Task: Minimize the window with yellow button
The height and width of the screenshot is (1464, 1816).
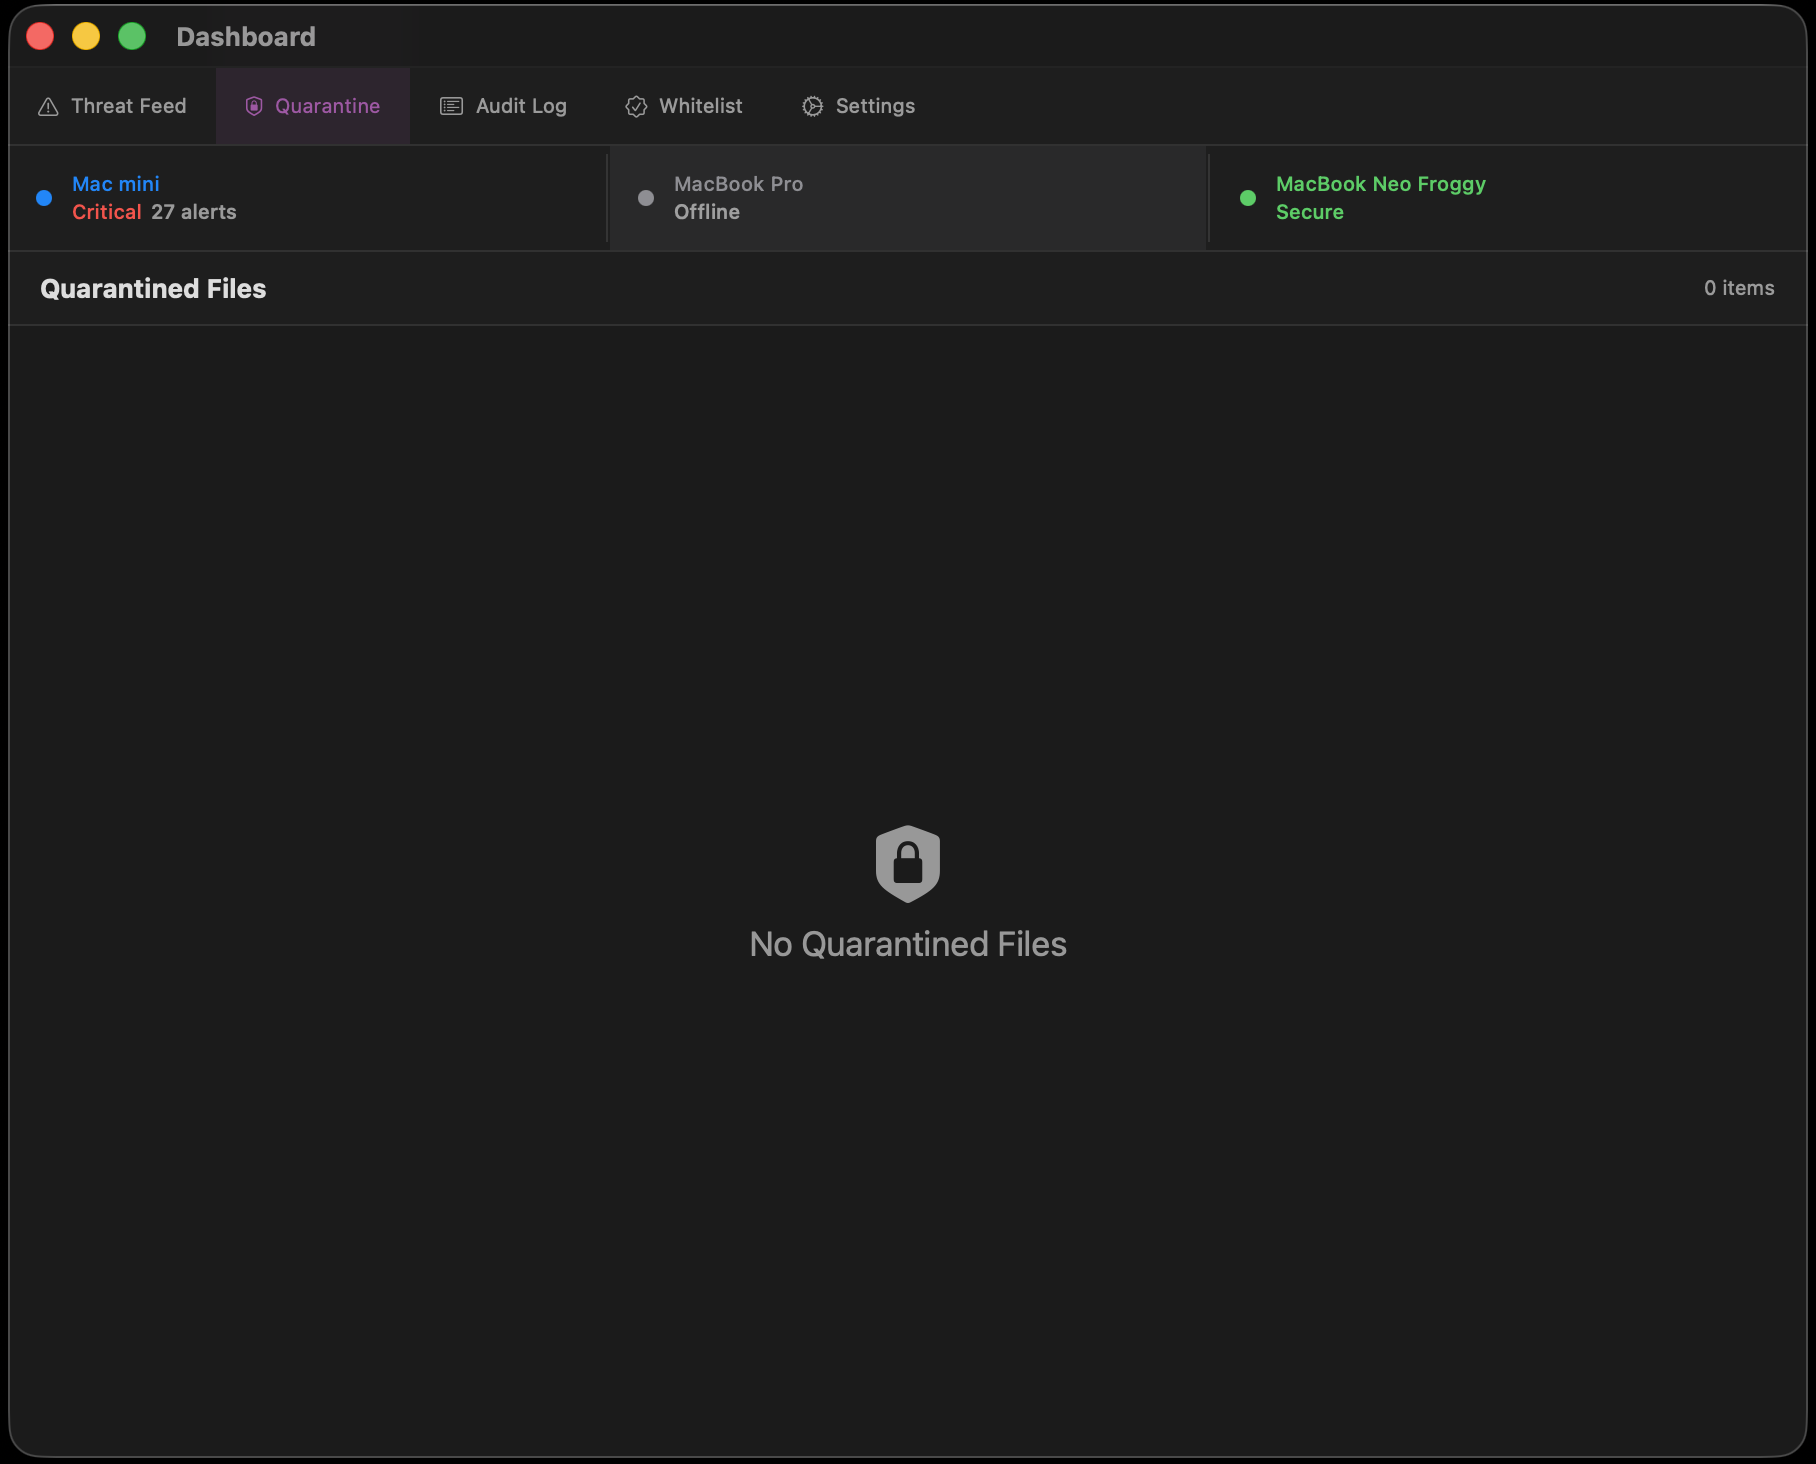Action: (x=86, y=36)
